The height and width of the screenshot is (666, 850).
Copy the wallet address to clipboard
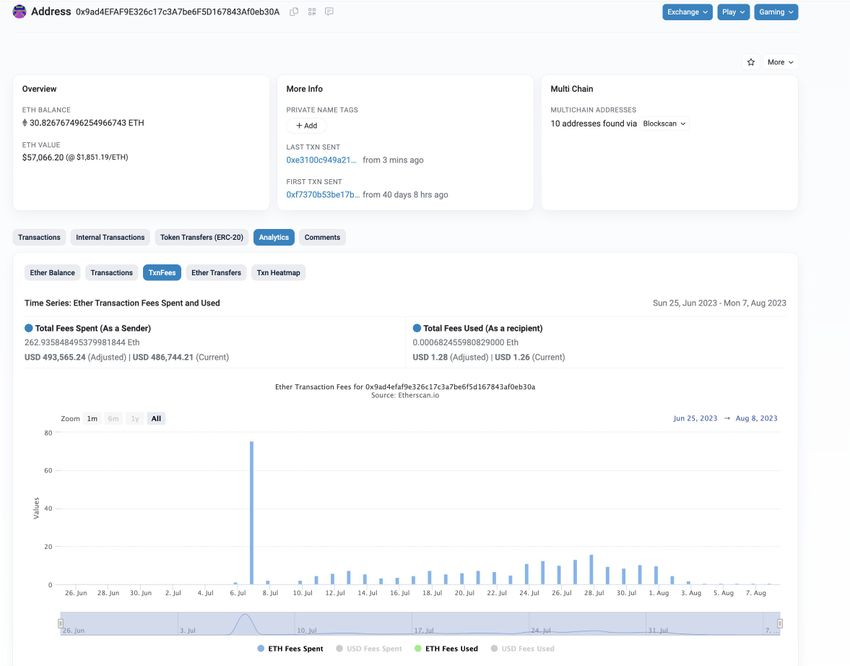coord(294,12)
